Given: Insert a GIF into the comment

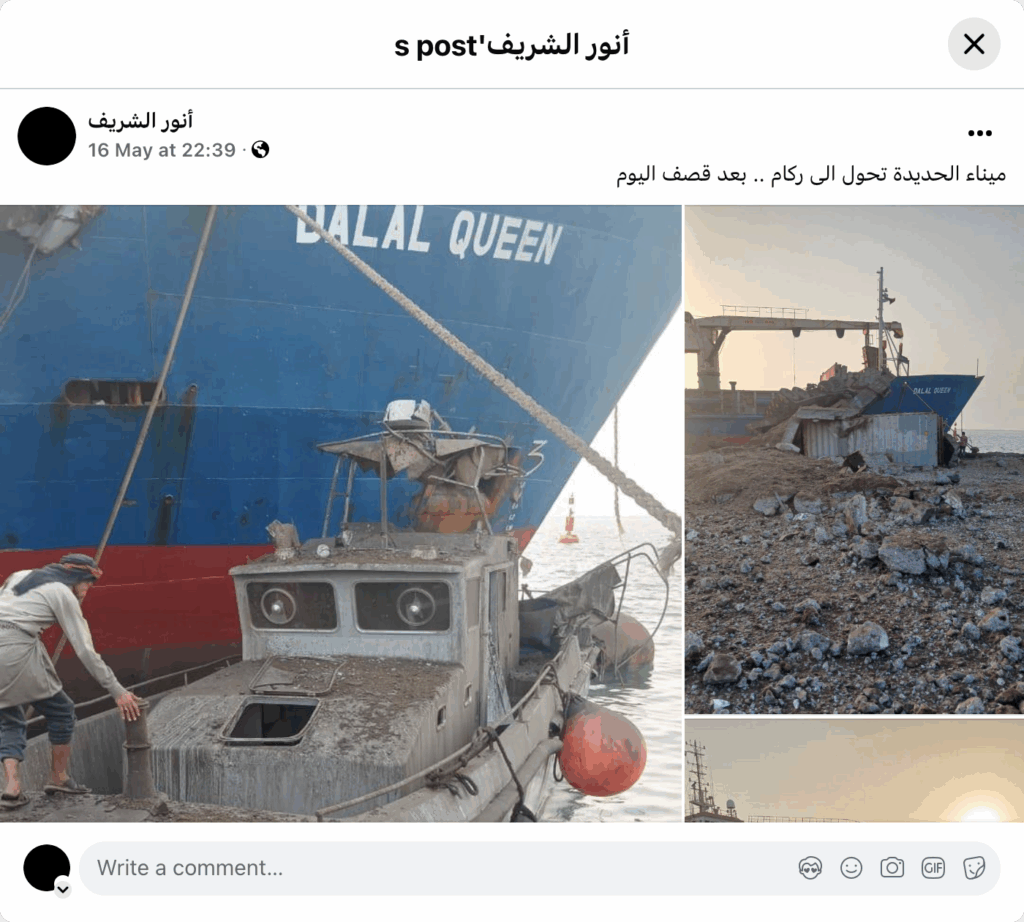Looking at the screenshot, I should (x=933, y=868).
